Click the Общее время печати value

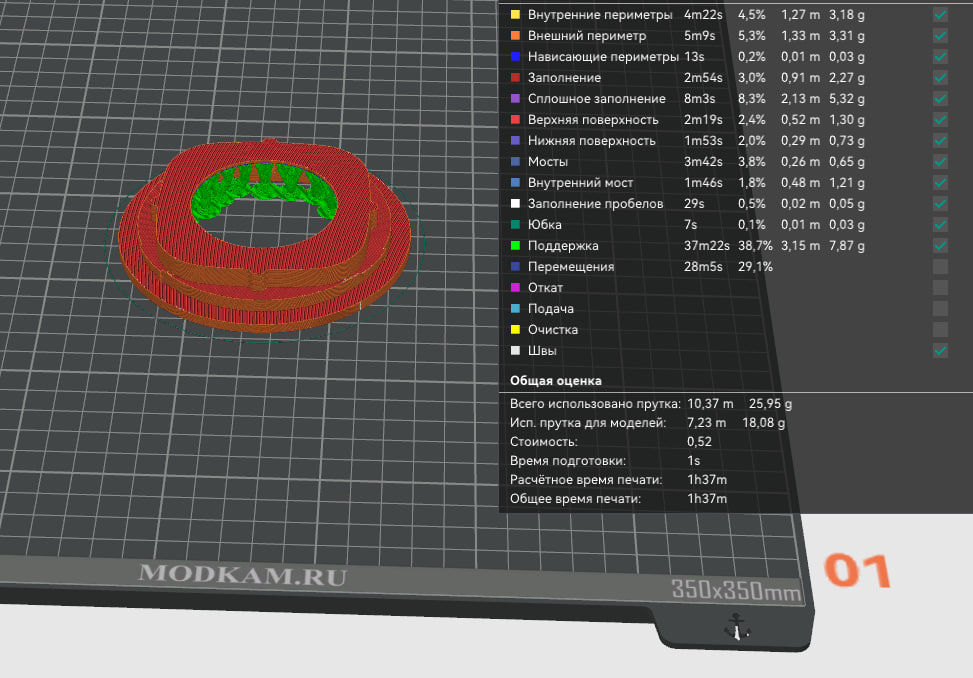click(x=707, y=499)
